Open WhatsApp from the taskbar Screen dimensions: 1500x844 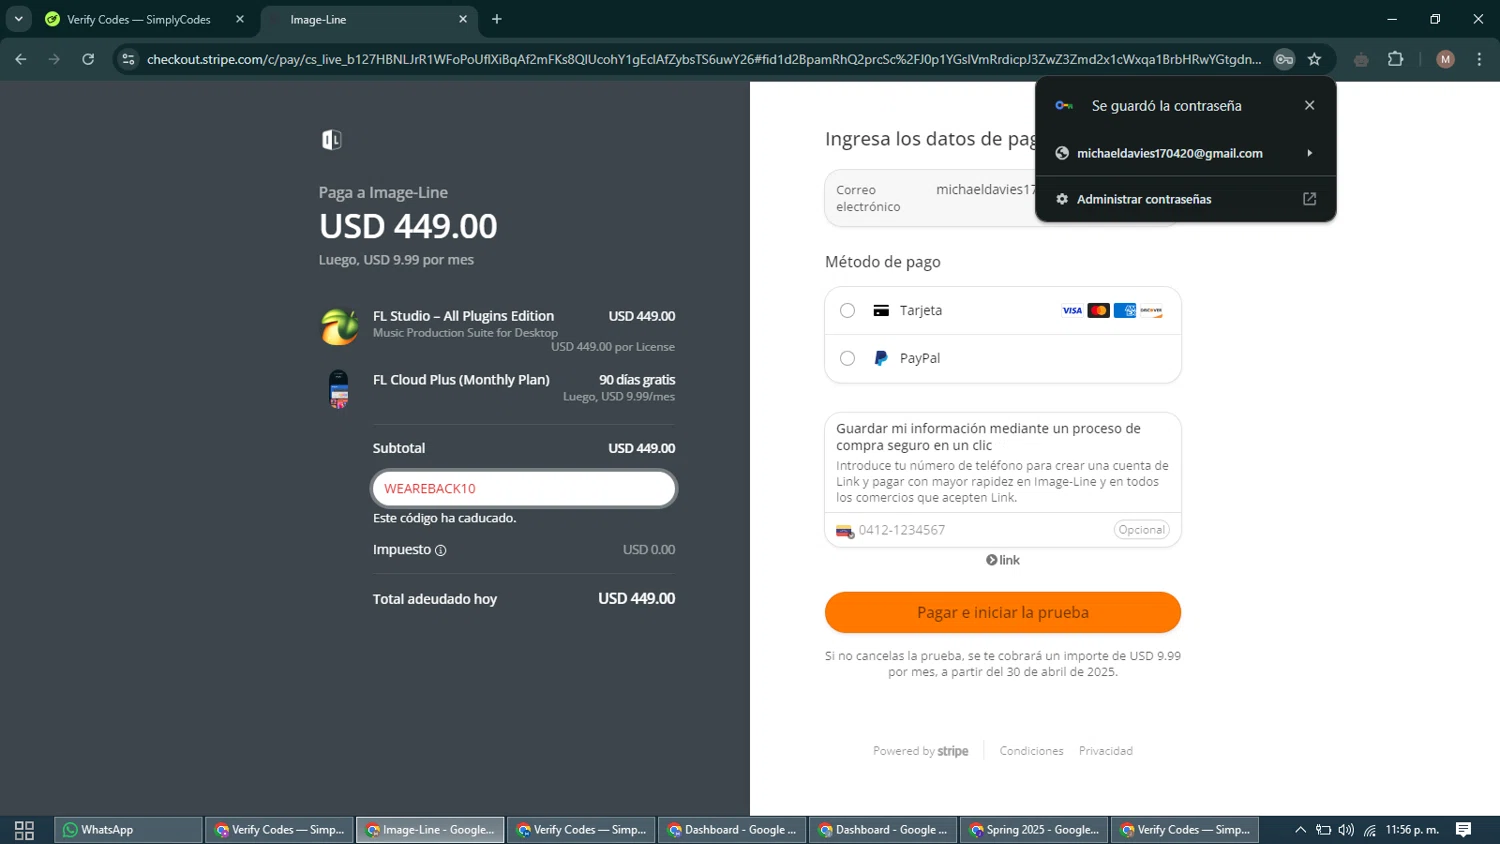(128, 830)
